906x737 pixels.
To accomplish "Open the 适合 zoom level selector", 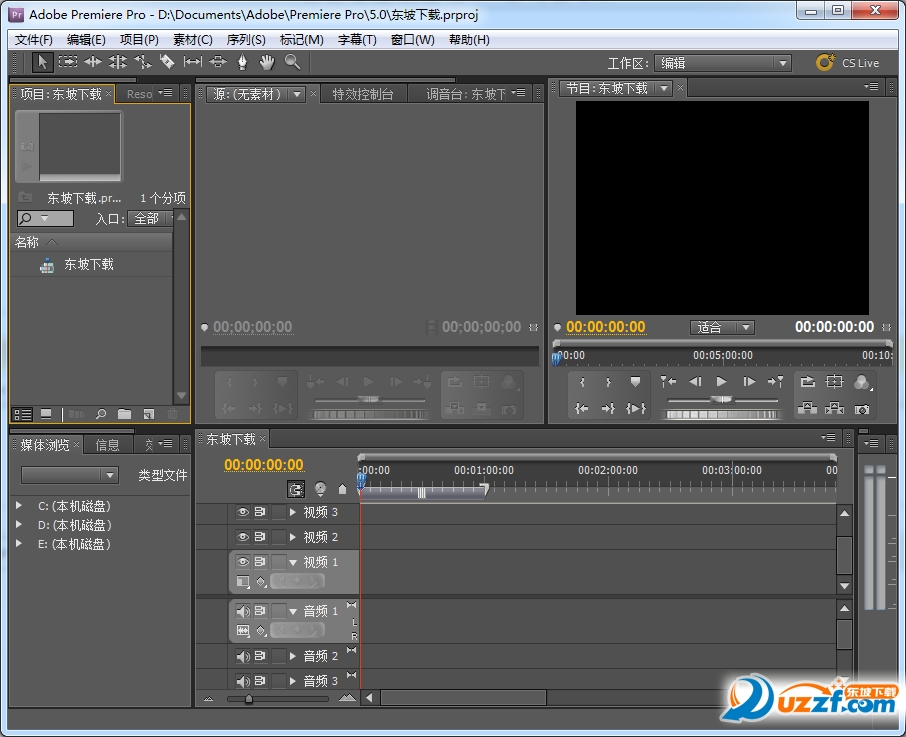I will [x=722, y=327].
